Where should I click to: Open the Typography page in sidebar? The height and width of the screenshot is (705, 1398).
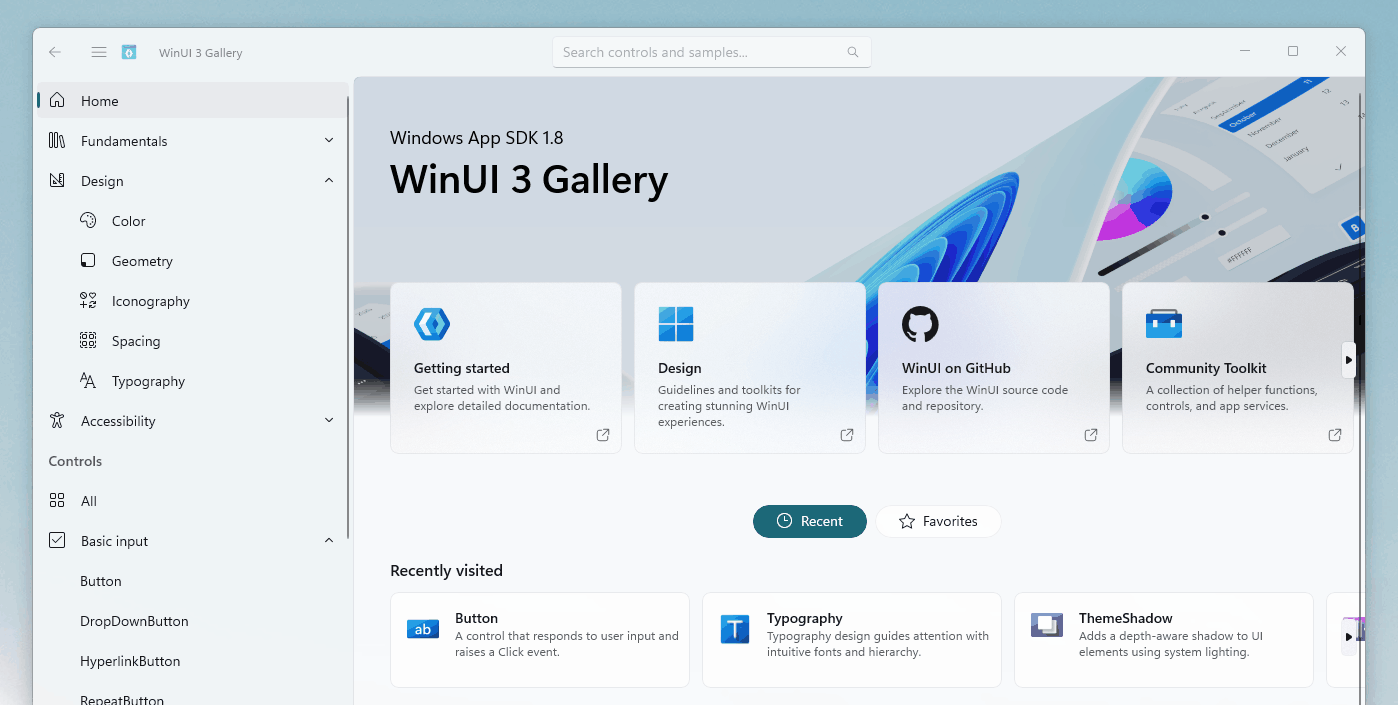(x=193, y=381)
